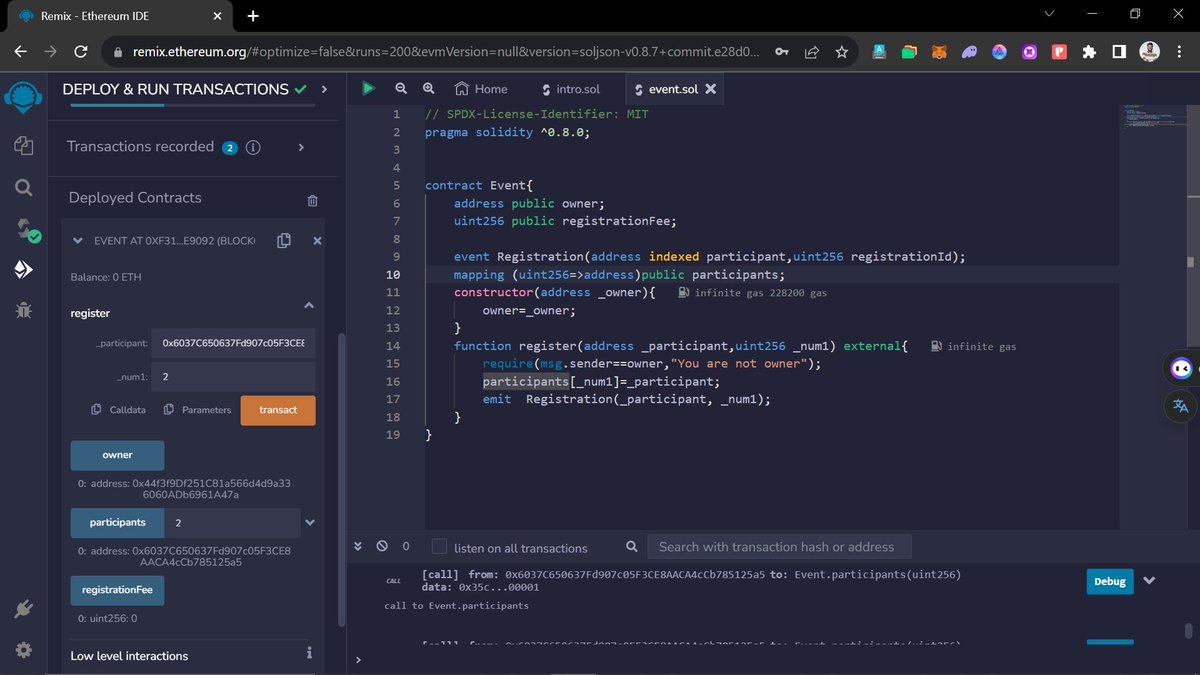The height and width of the screenshot is (675, 1200).
Task: Open the Chrome tab search dropdown
Action: pyautogui.click(x=1048, y=15)
